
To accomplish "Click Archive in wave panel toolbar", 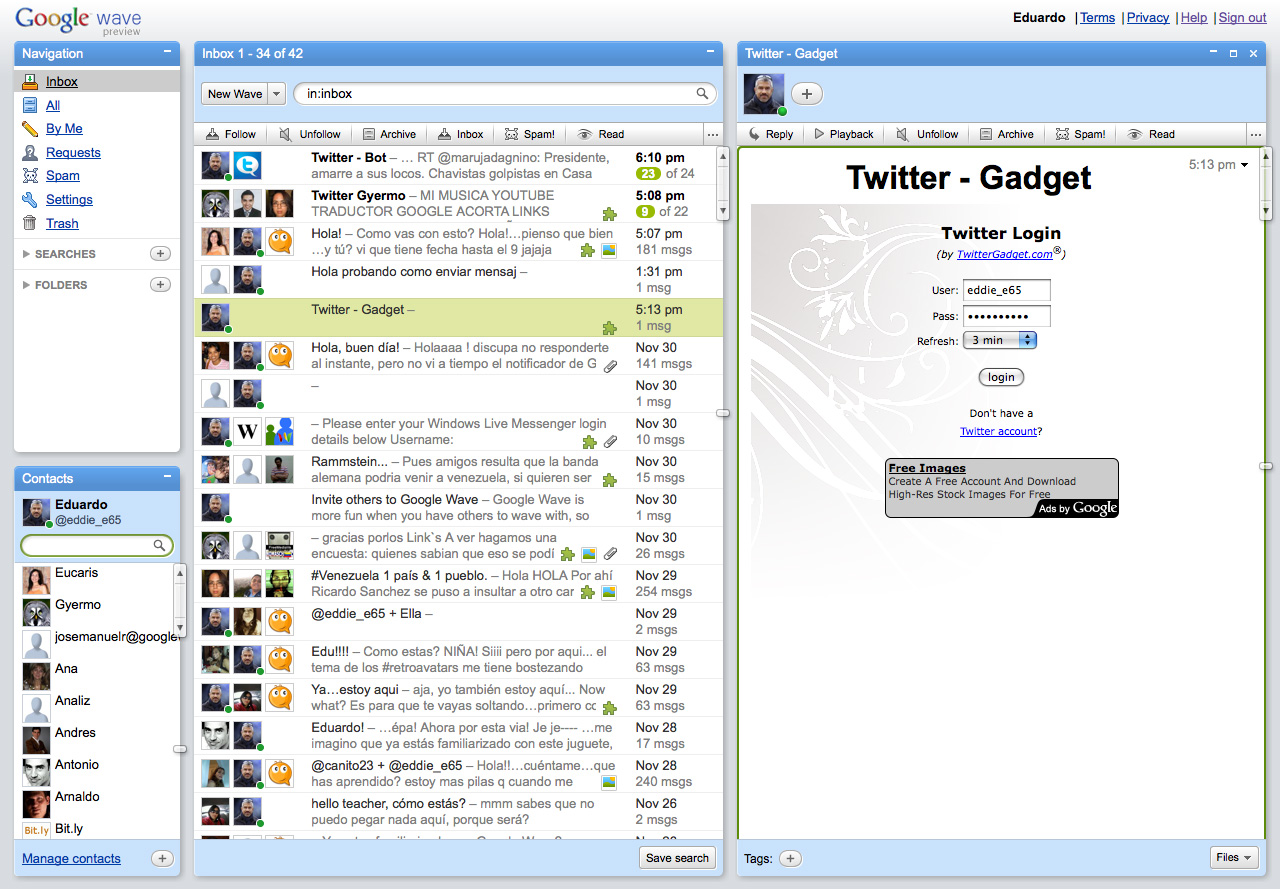I will pyautogui.click(x=1006, y=134).
